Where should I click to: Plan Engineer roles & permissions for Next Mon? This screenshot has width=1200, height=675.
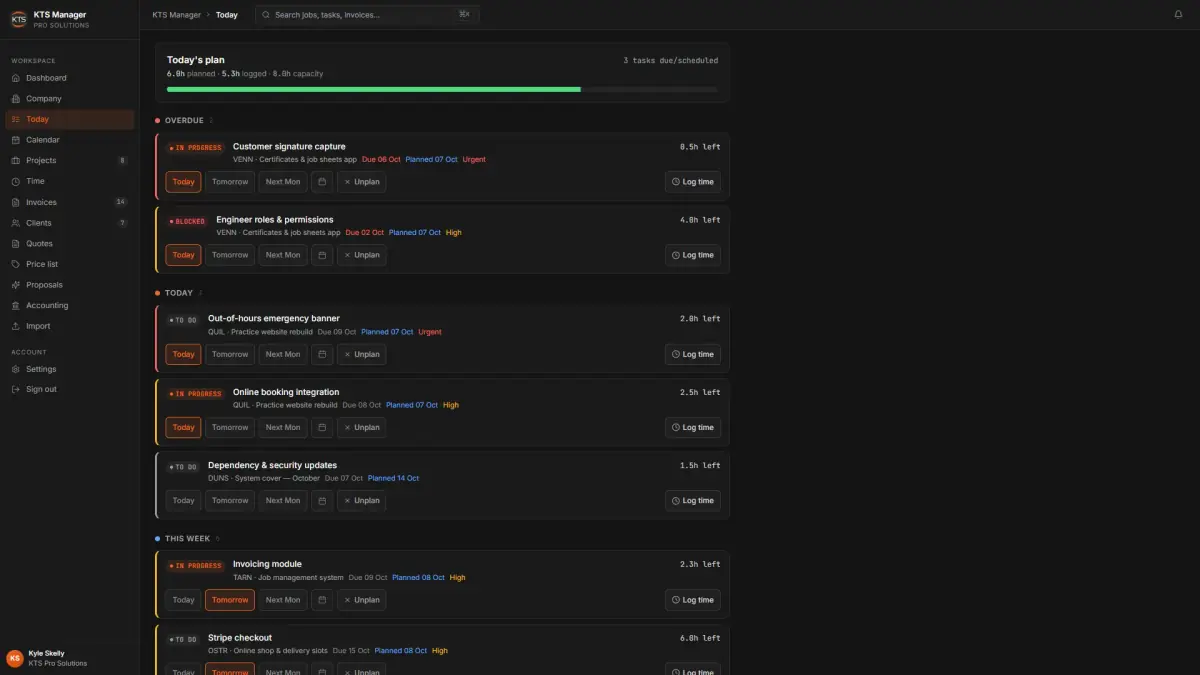tap(283, 255)
